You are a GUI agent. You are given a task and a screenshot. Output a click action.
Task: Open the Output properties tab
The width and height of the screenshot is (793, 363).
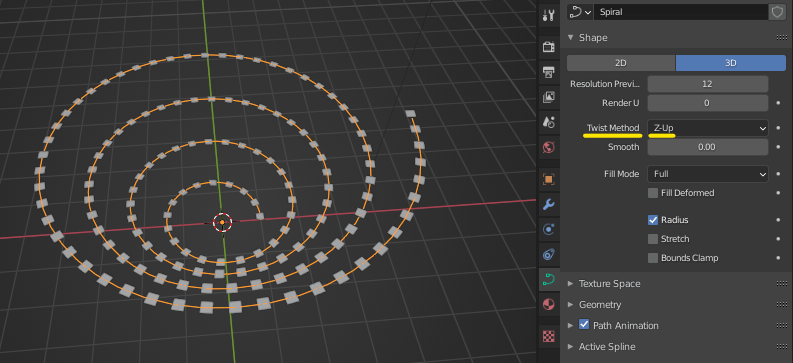(x=548, y=72)
